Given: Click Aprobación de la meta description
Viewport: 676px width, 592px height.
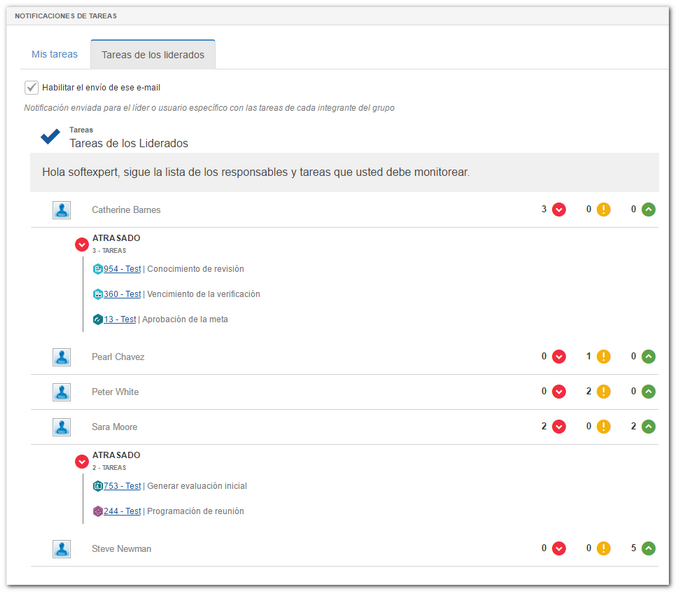Looking at the screenshot, I should tap(185, 319).
